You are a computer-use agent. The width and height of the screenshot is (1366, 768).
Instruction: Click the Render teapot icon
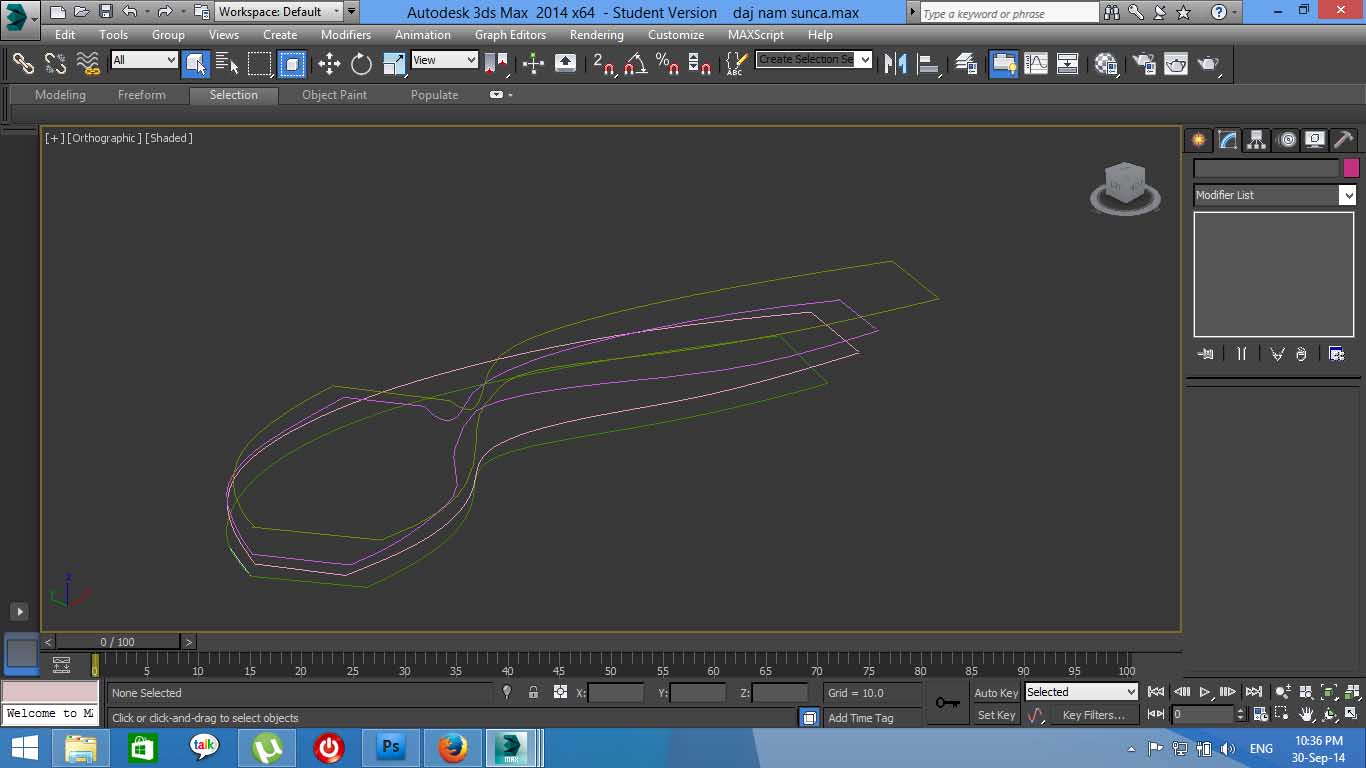(x=1209, y=64)
